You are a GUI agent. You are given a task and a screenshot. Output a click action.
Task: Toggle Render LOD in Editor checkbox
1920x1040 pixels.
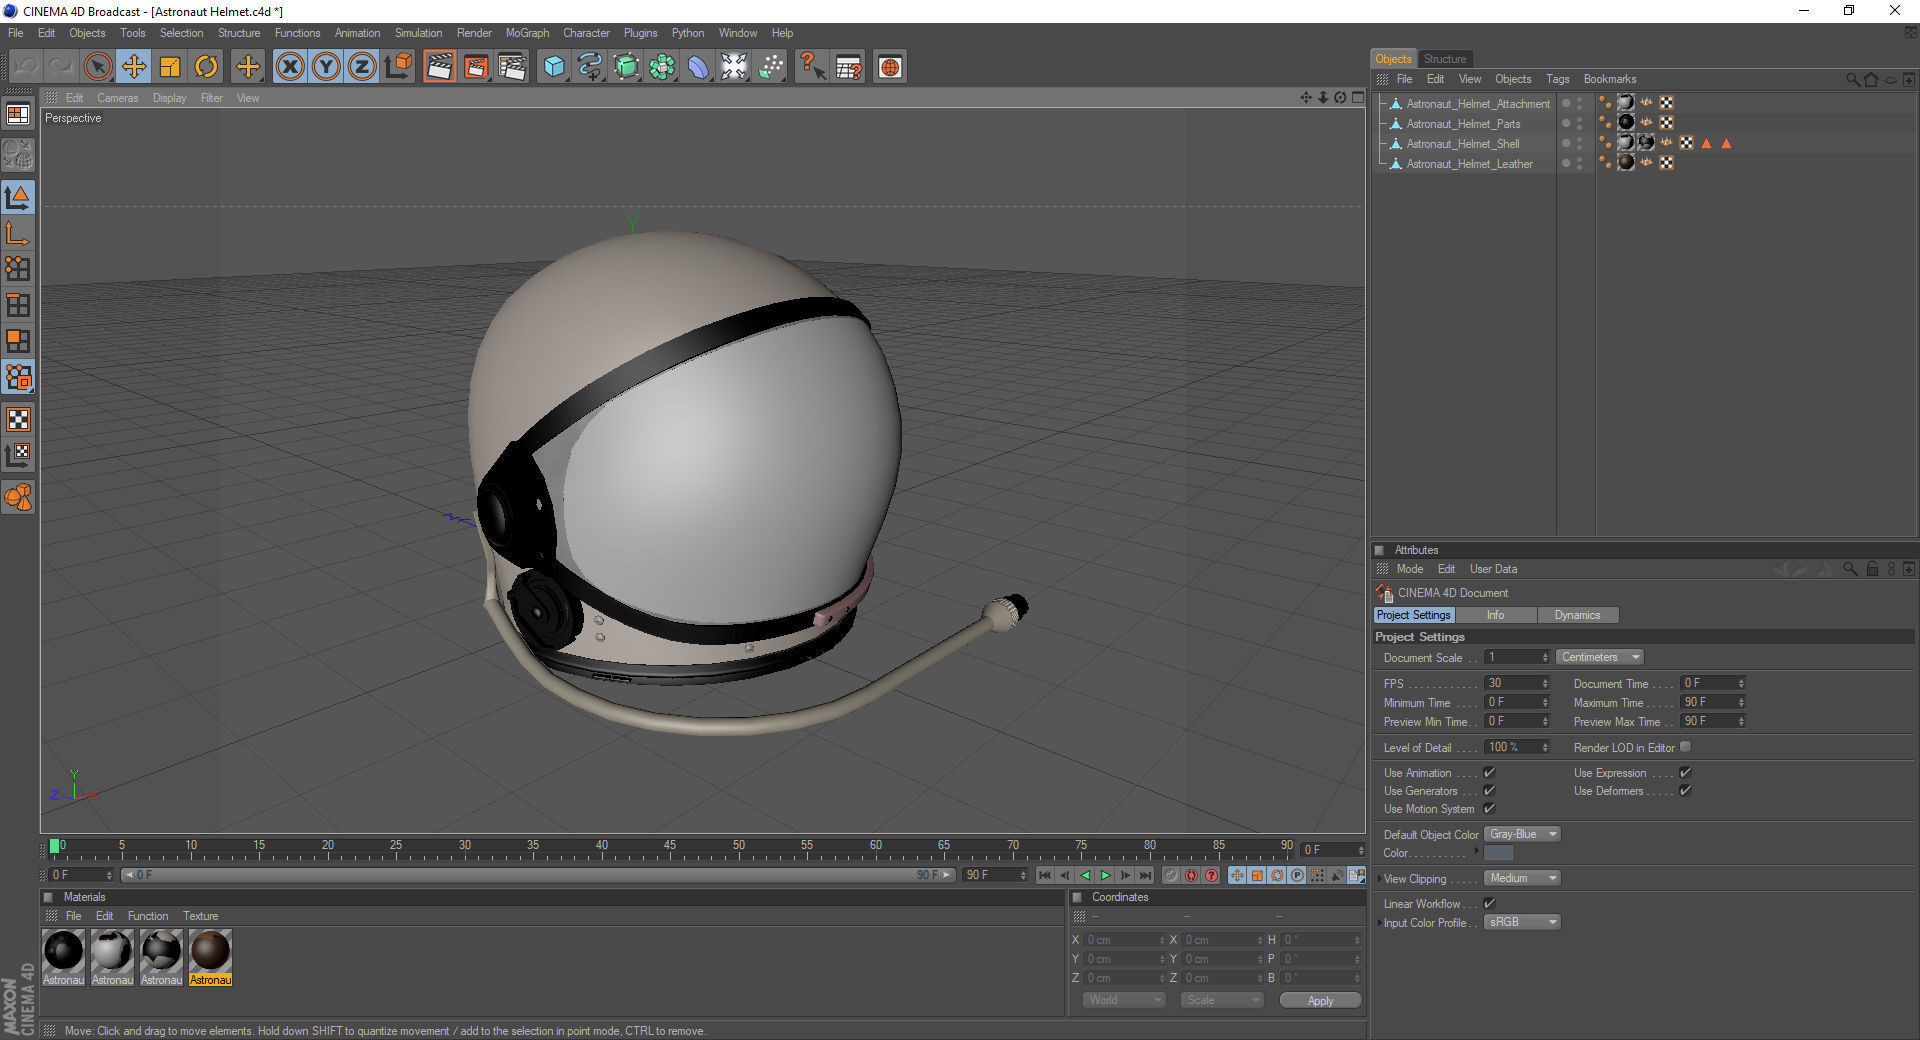click(x=1685, y=747)
